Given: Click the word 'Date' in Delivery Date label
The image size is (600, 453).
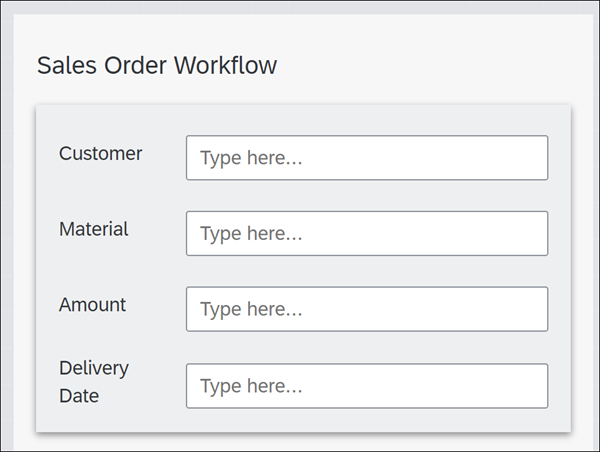Looking at the screenshot, I should (x=79, y=396).
